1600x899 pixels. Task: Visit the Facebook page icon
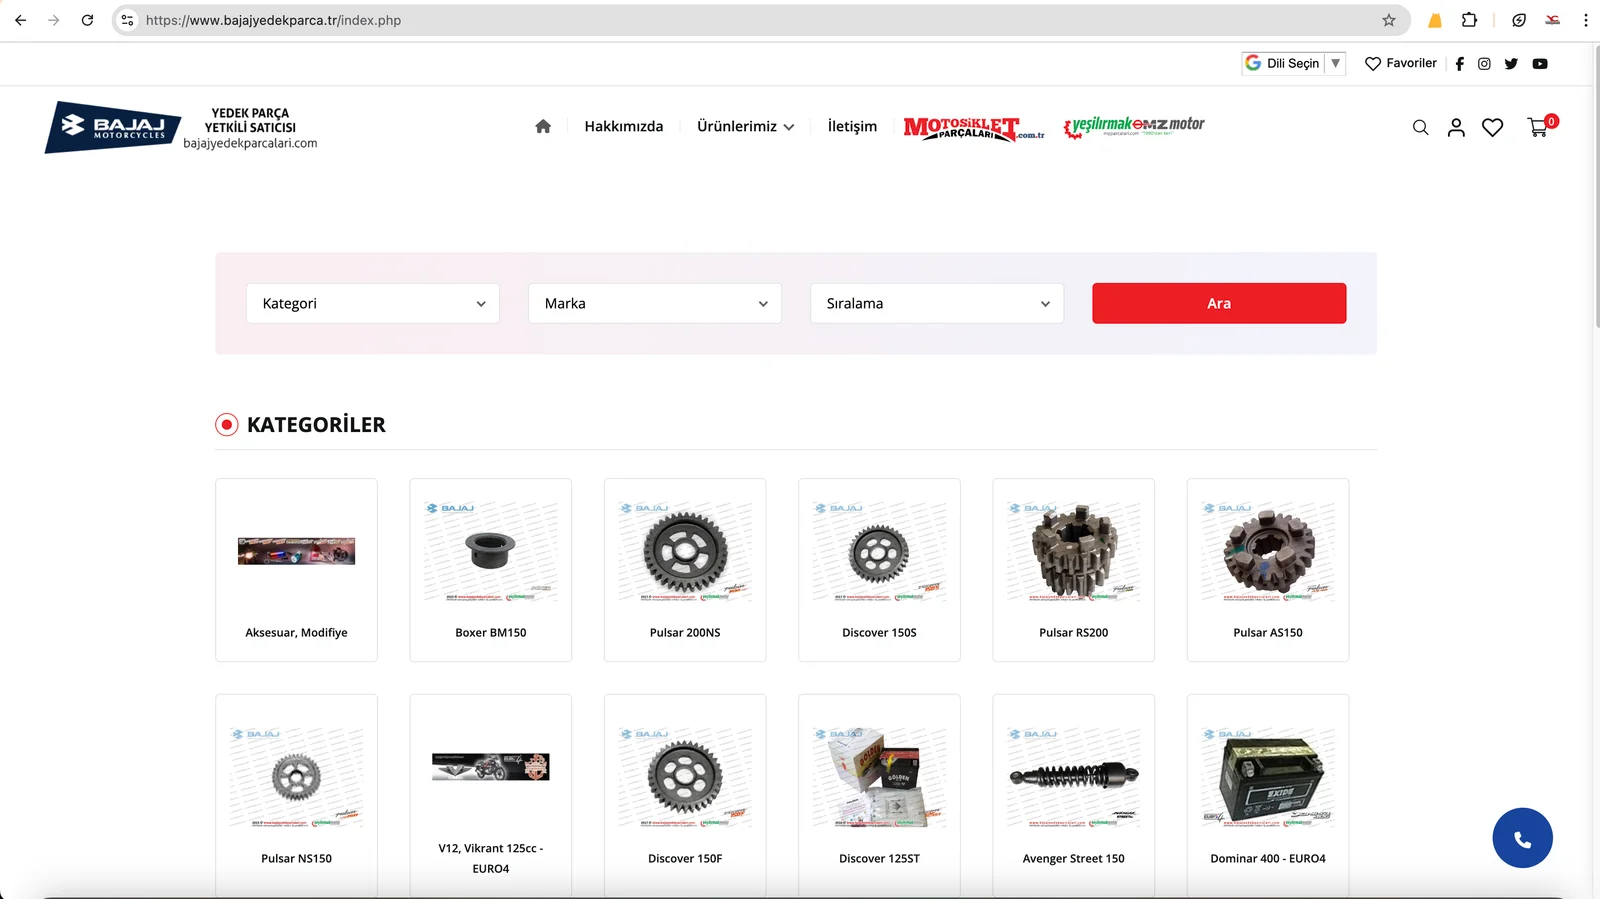point(1460,64)
